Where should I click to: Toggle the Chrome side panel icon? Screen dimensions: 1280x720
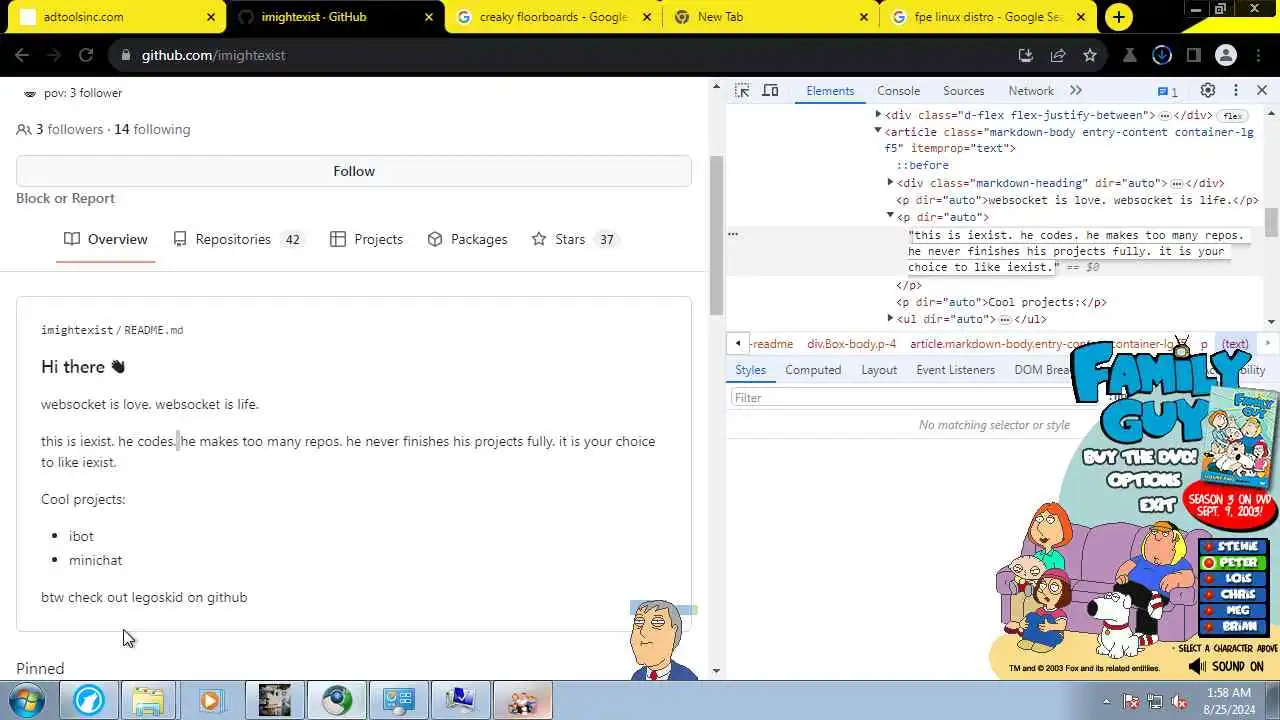pyautogui.click(x=1194, y=55)
